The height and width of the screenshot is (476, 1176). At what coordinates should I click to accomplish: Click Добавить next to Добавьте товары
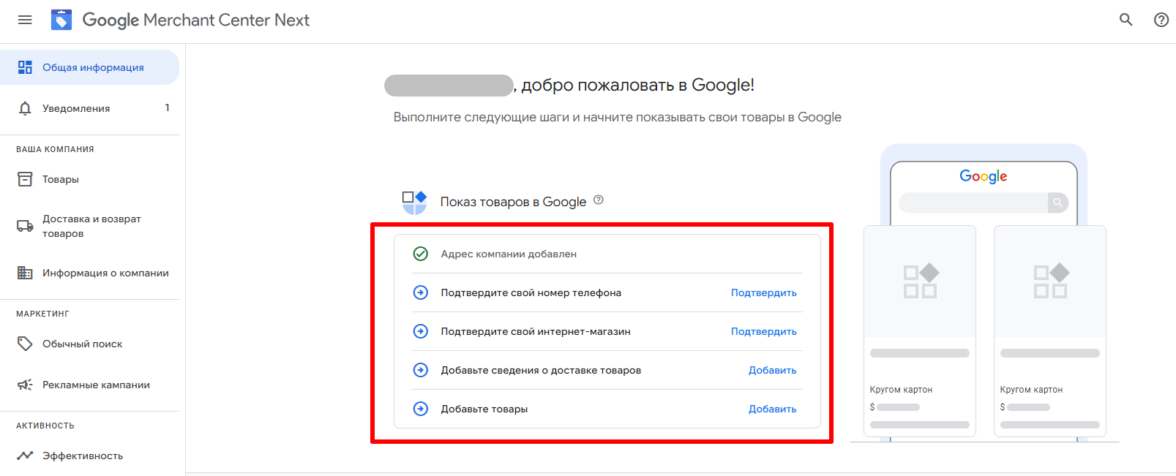click(x=772, y=409)
